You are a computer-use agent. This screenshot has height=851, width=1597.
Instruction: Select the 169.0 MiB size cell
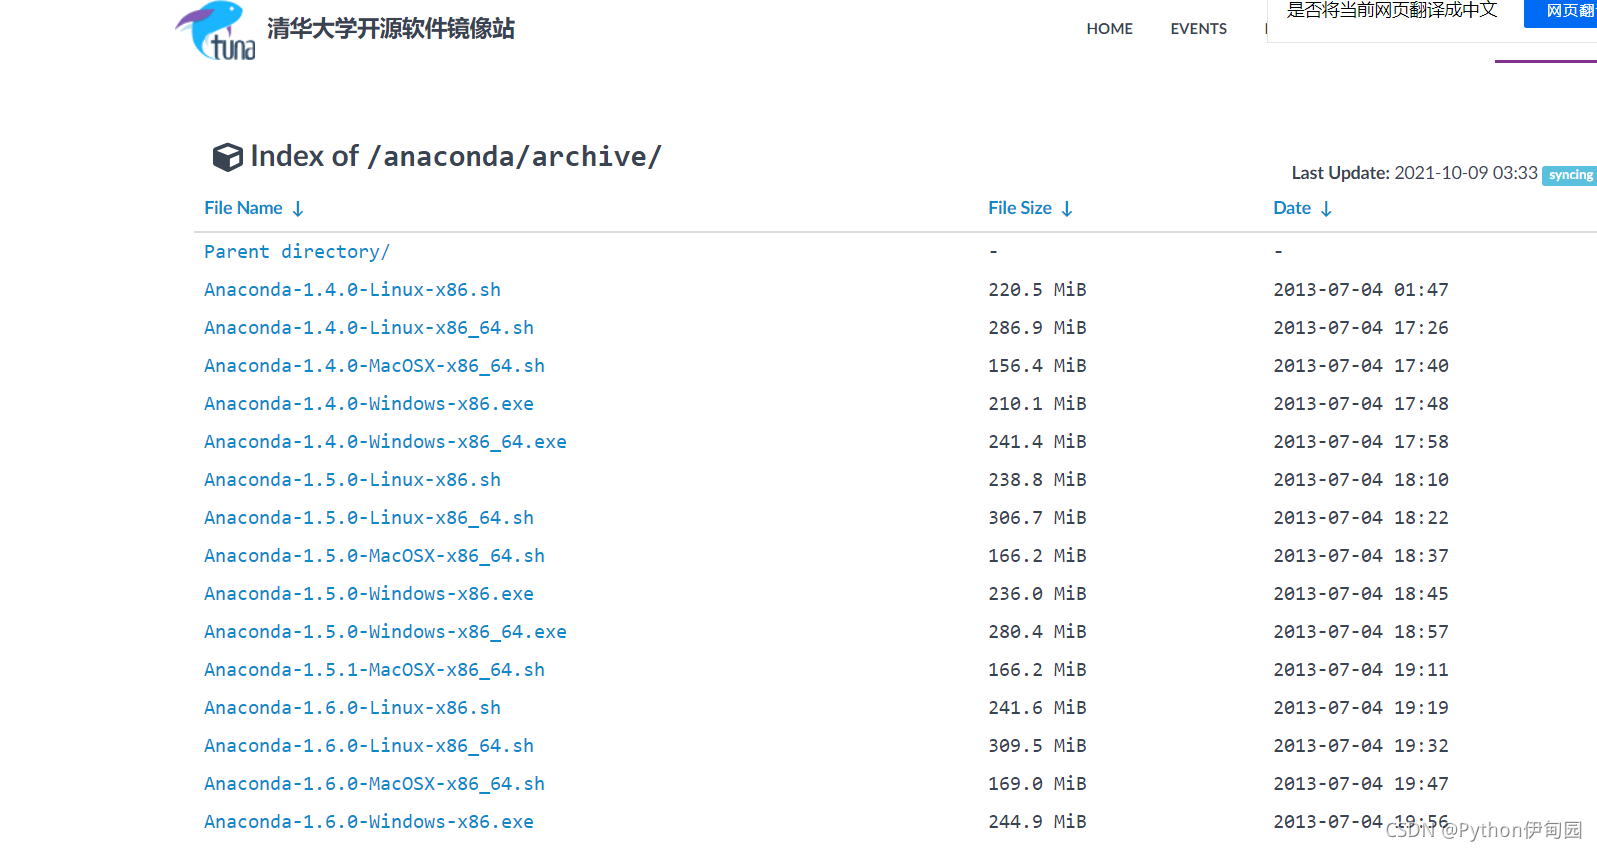[1037, 784]
